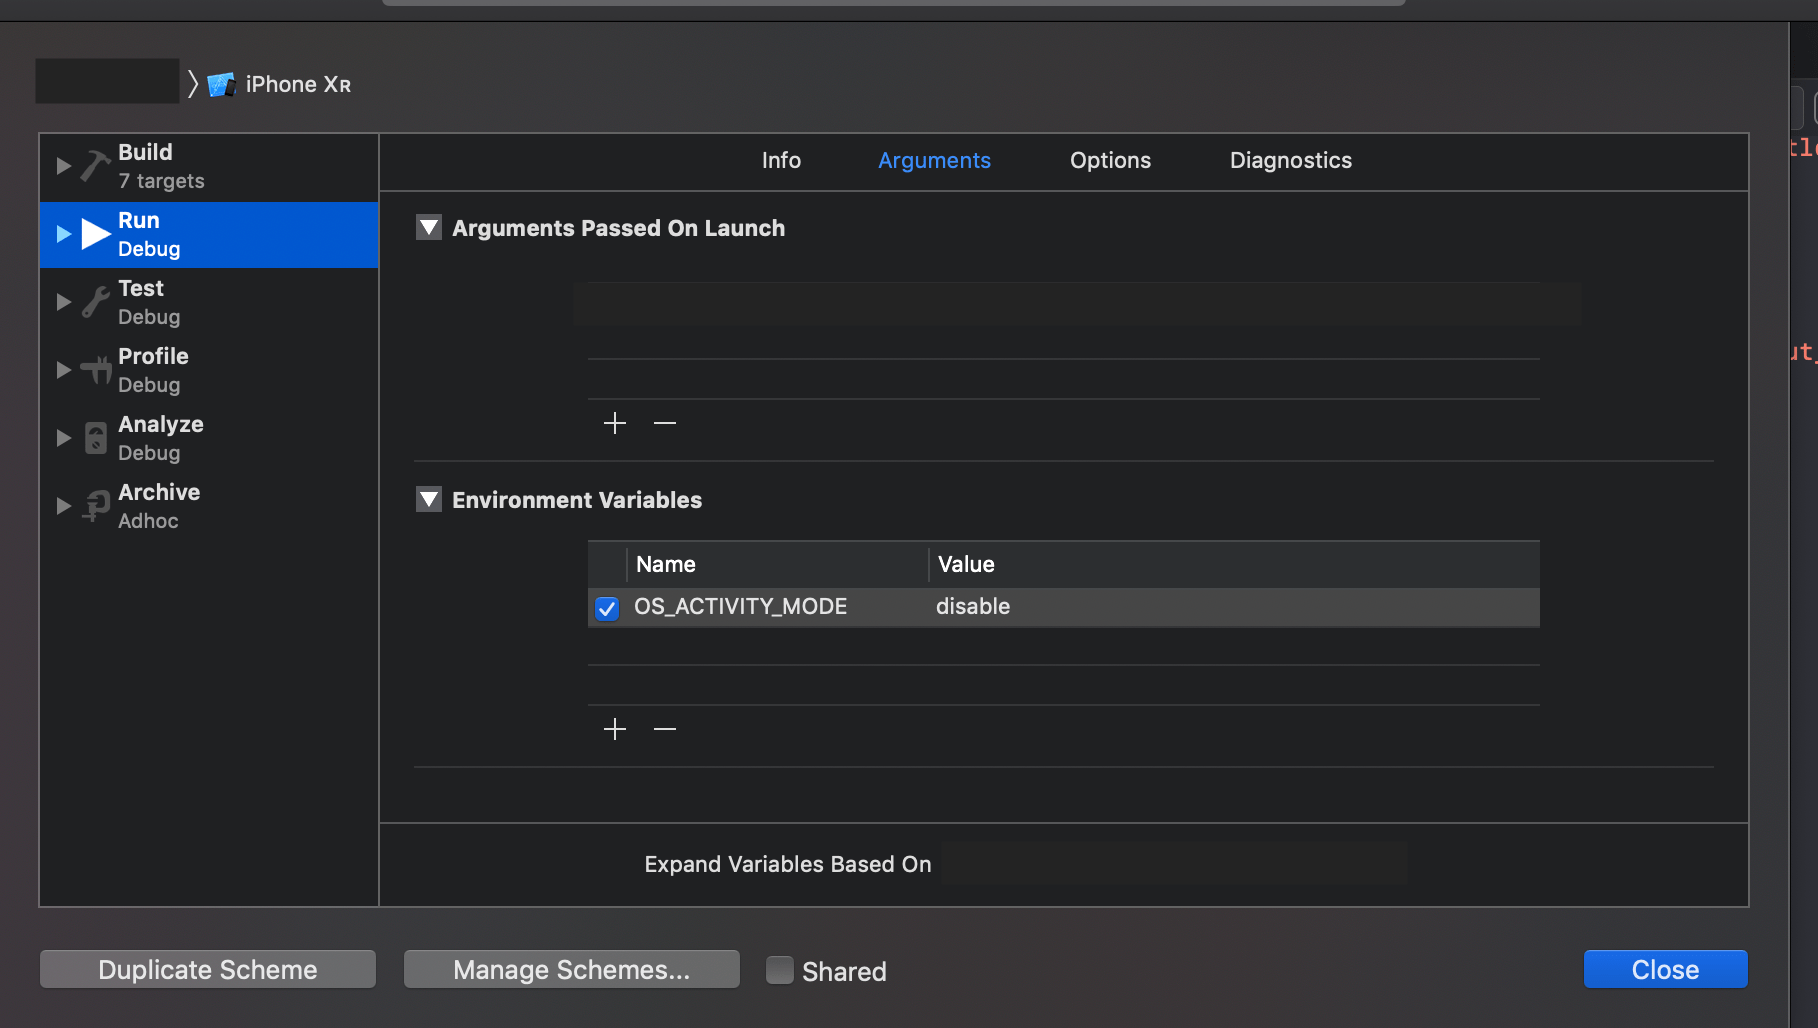The height and width of the screenshot is (1028, 1818).
Task: Click the Run play icon
Action: click(x=95, y=233)
